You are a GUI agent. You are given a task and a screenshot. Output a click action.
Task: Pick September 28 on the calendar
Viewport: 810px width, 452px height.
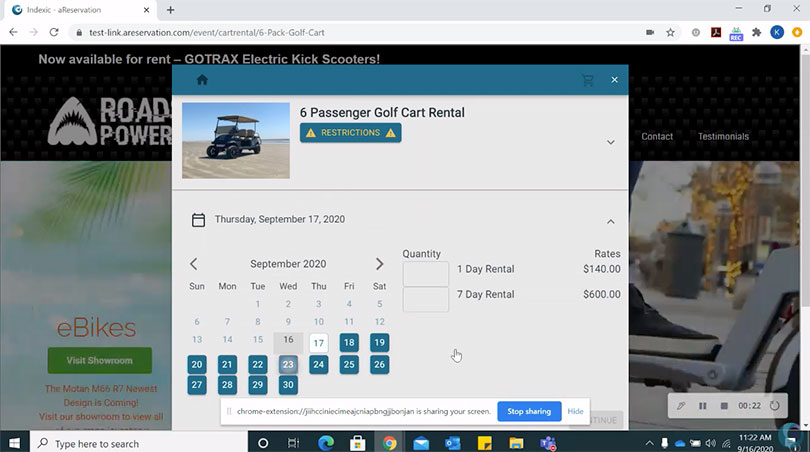[x=227, y=385]
